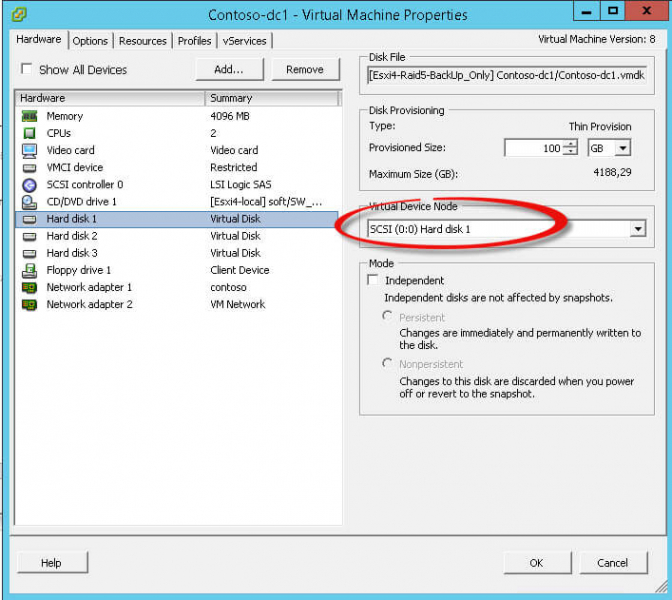This screenshot has height=600, width=672.
Task: Enable the Show All Devices checkbox
Action: 26,70
